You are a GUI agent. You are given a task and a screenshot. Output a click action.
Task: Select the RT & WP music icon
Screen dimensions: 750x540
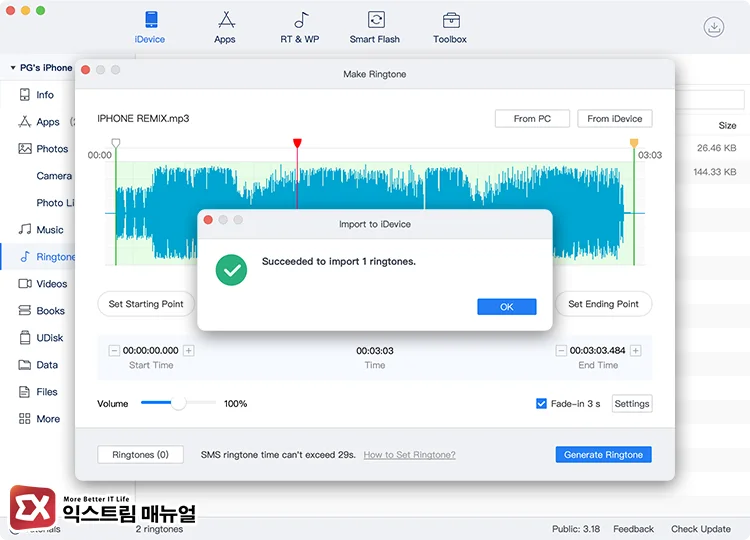click(x=300, y=21)
